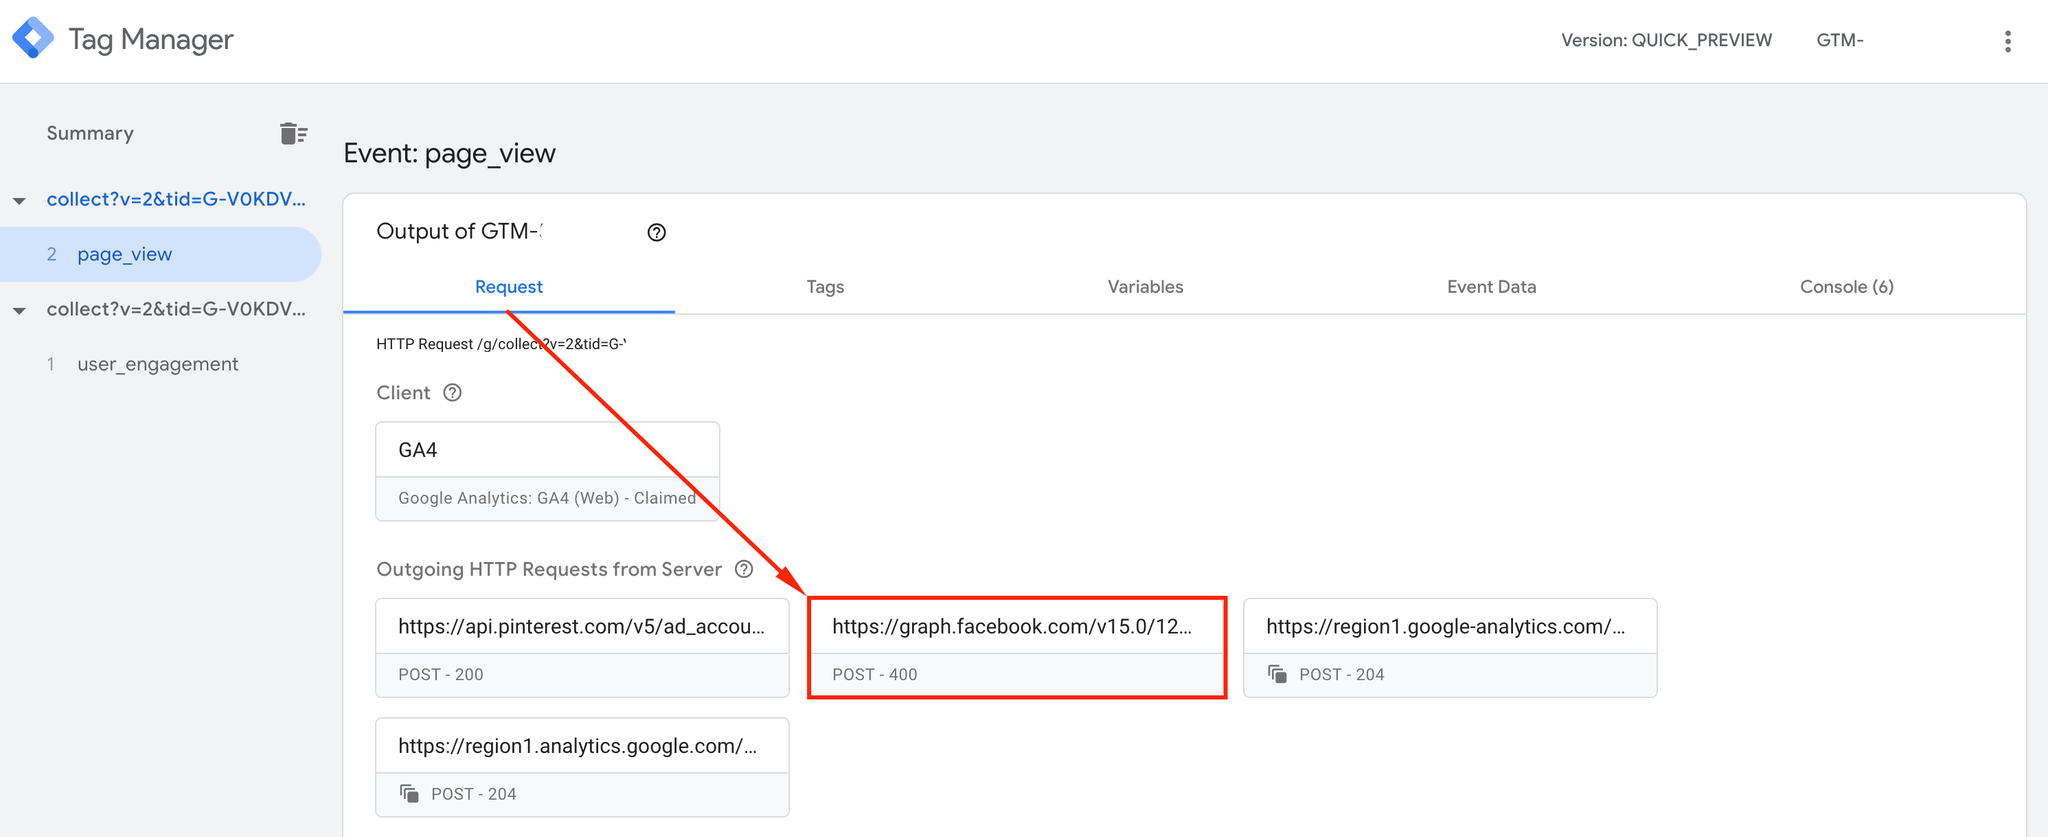The image size is (2048, 837).
Task: Open the GA4 client card
Action: 547,471
